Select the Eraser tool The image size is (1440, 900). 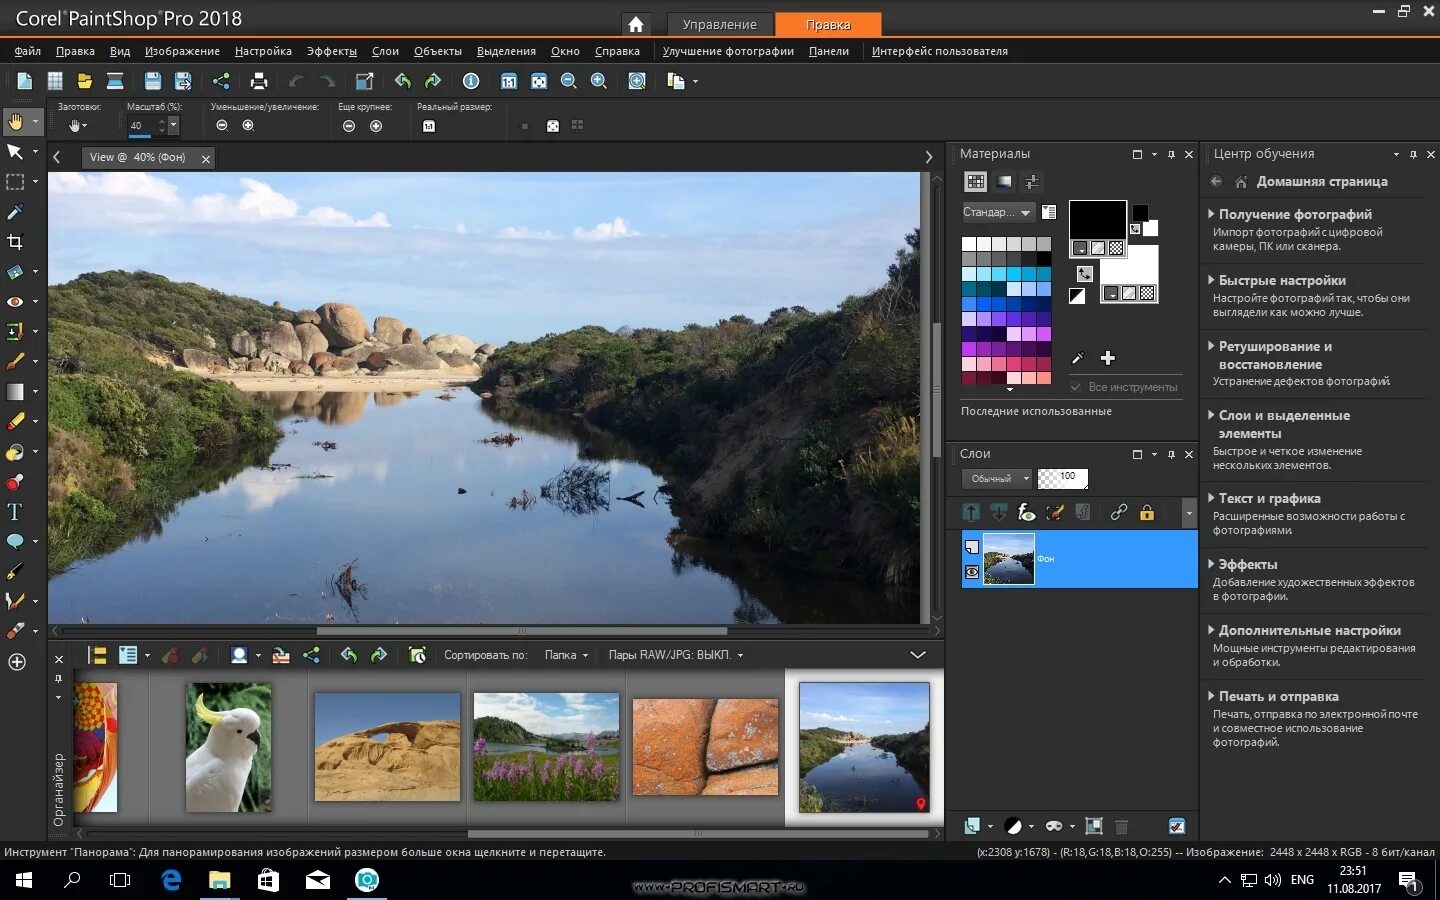[15, 422]
